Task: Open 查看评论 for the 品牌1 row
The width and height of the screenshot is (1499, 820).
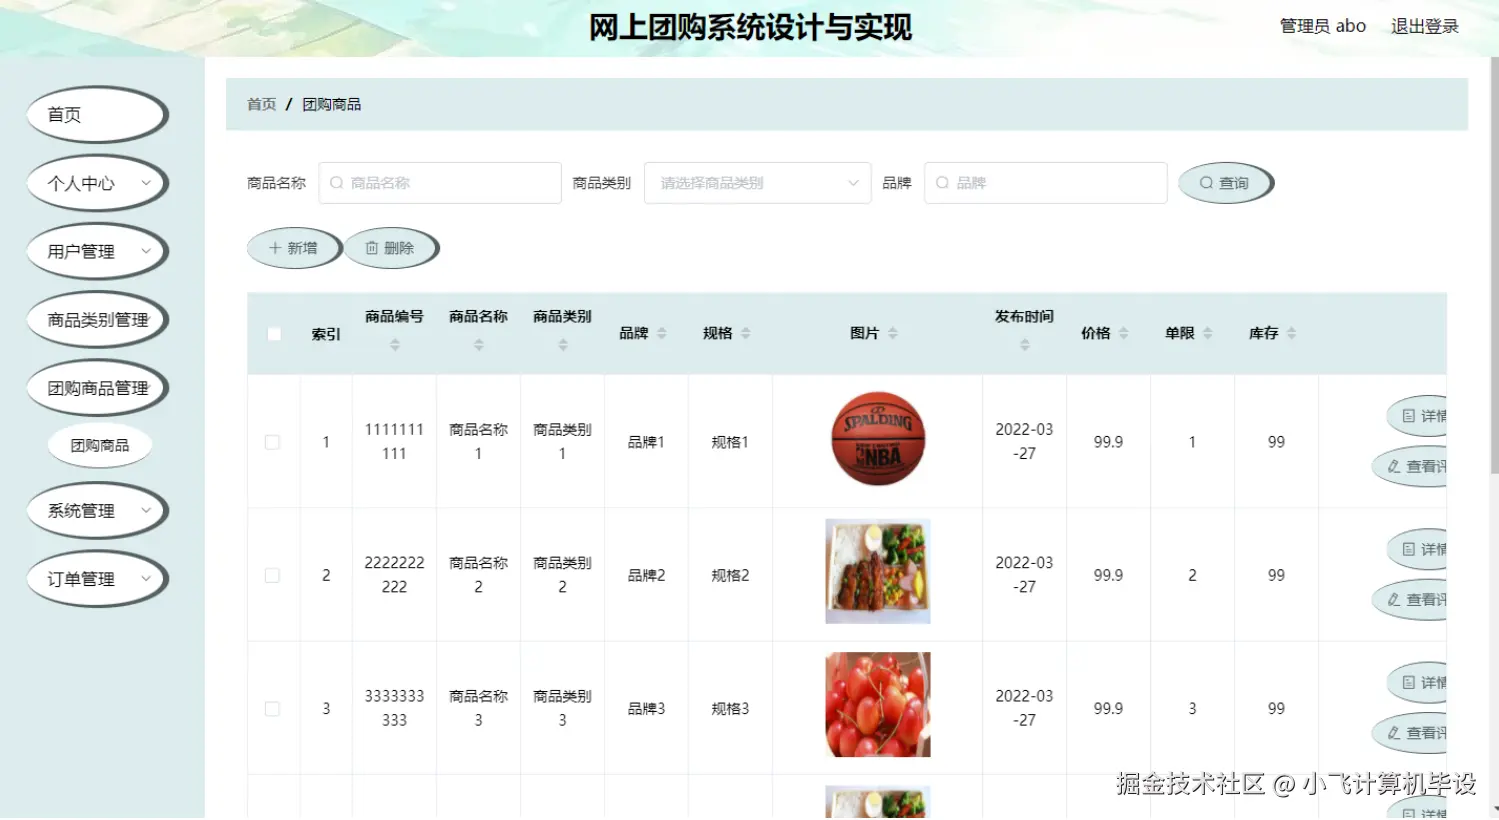Action: point(1411,467)
